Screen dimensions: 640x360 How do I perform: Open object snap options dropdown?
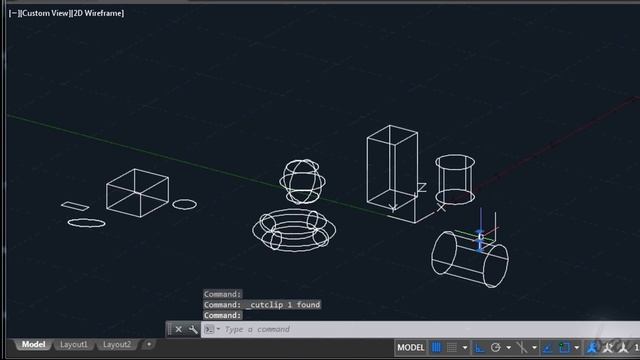click(x=576, y=348)
